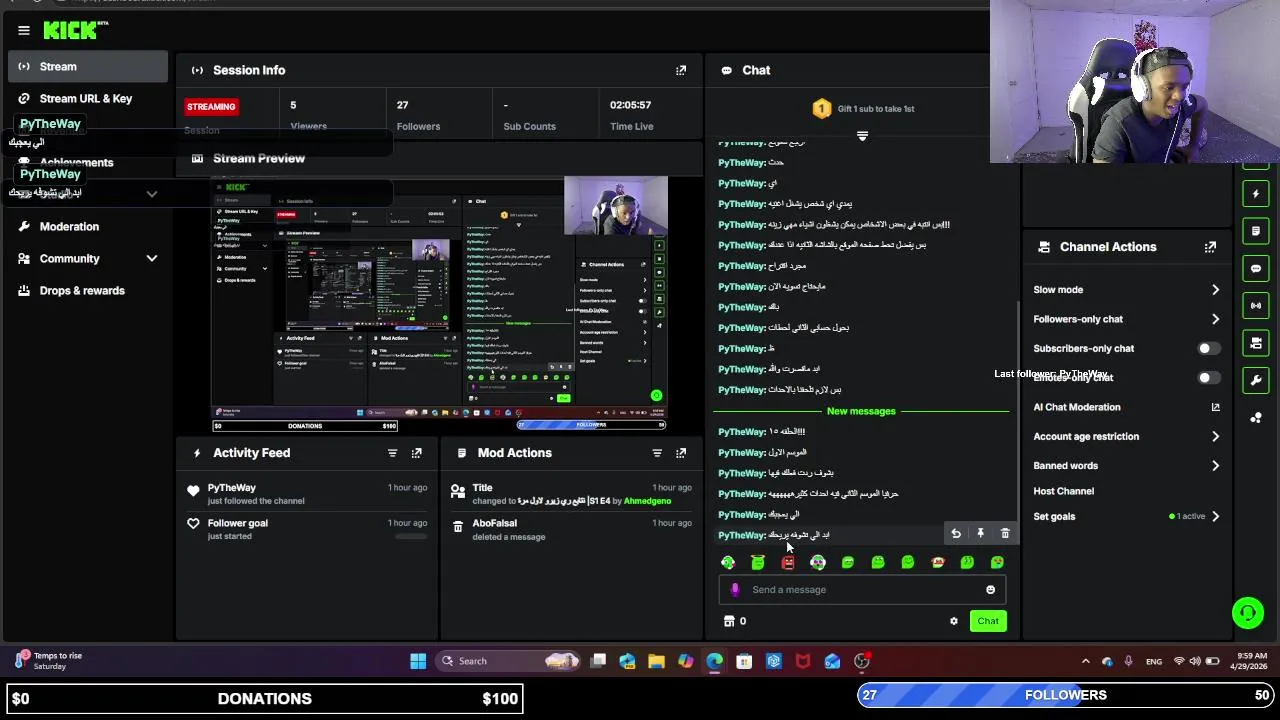Open Windows Start menu

(418, 661)
